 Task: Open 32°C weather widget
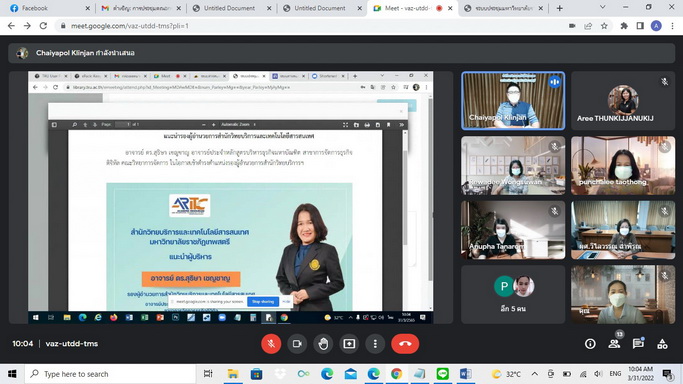pos(506,374)
